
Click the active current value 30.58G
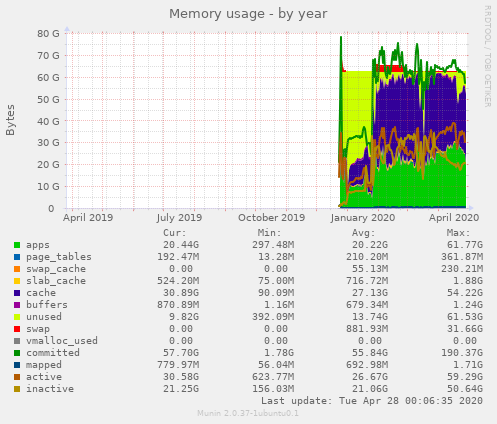point(181,377)
